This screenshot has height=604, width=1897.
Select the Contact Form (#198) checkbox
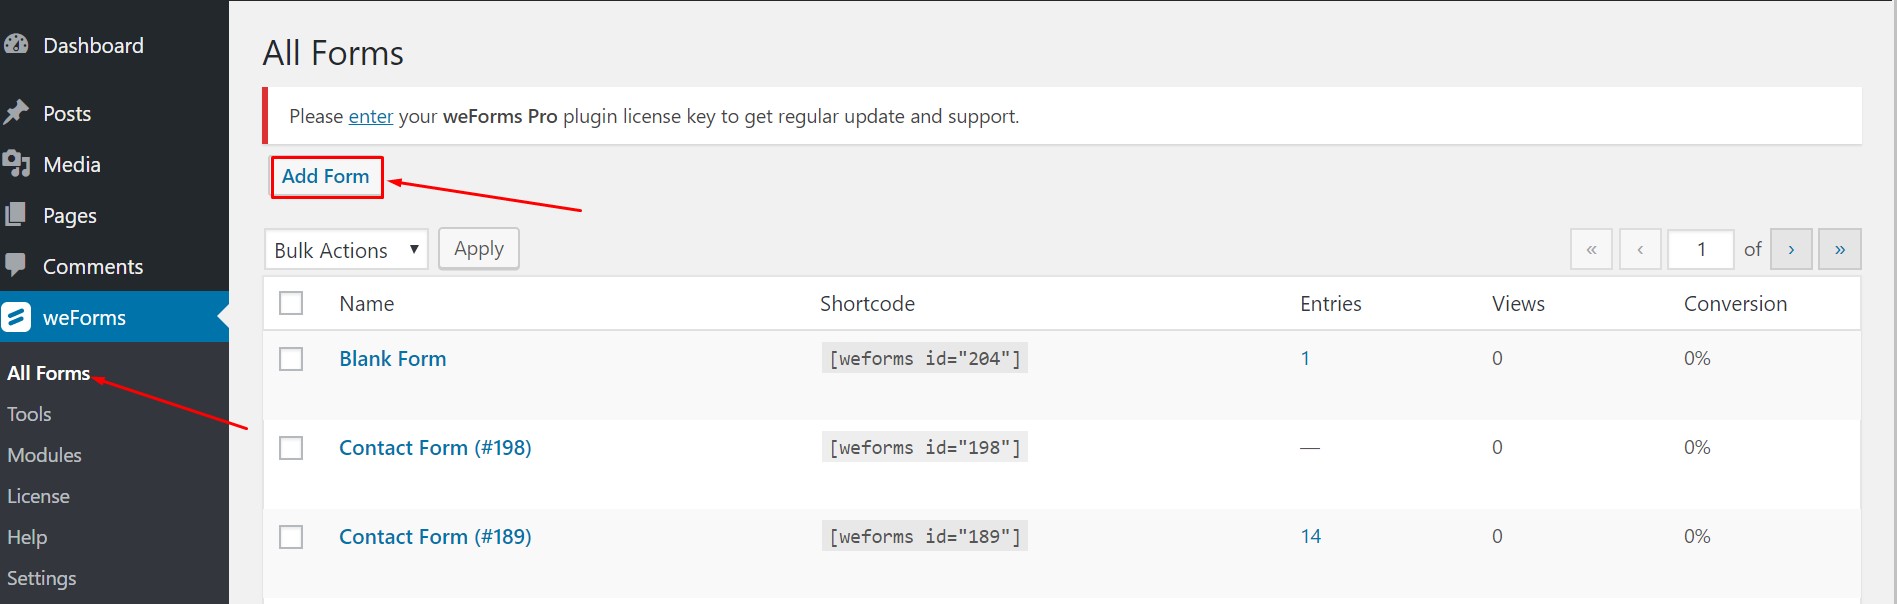pos(291,447)
